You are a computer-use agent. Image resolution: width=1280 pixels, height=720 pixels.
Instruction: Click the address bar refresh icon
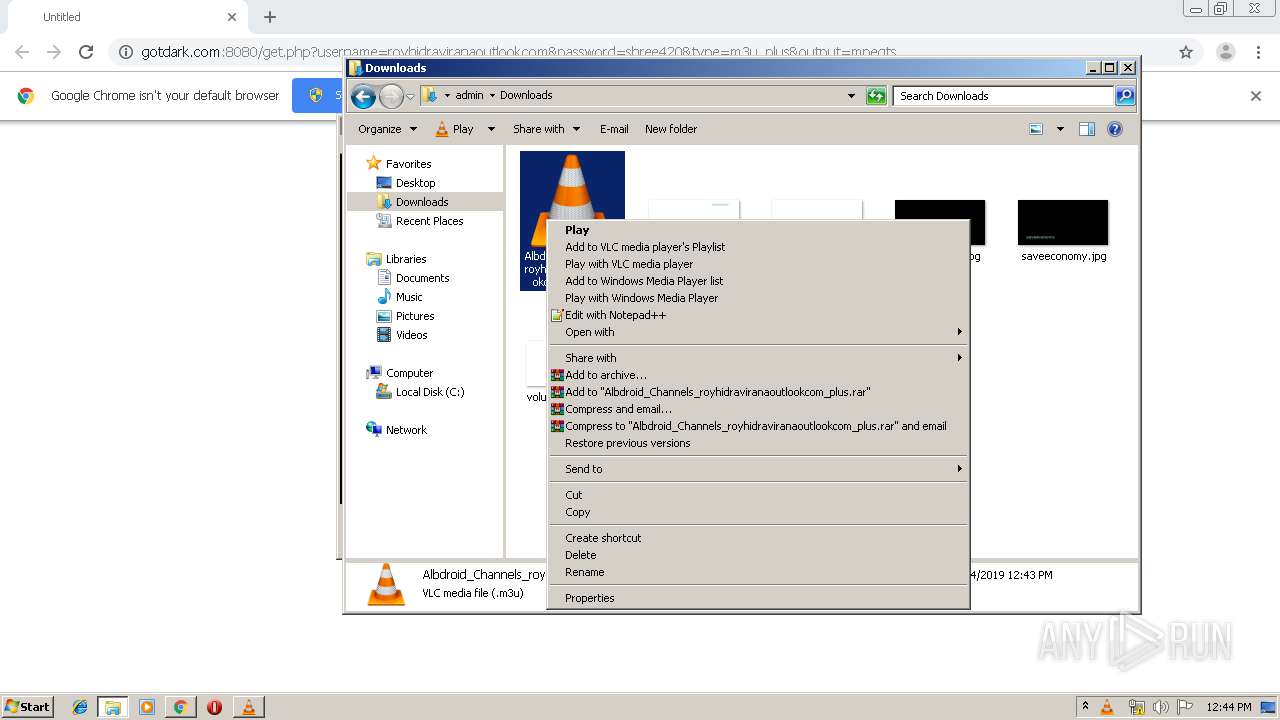coord(876,96)
